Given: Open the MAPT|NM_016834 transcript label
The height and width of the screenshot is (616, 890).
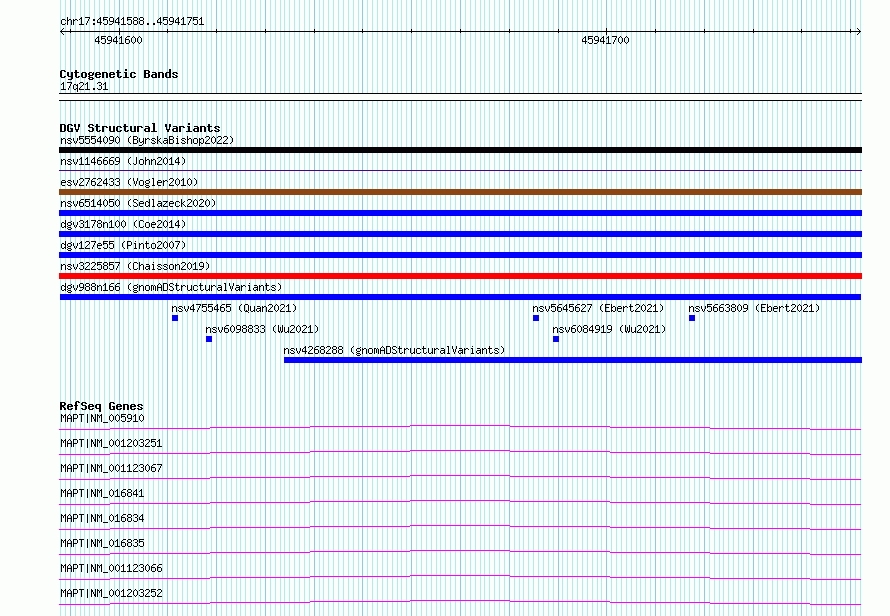Looking at the screenshot, I should coord(102,518).
